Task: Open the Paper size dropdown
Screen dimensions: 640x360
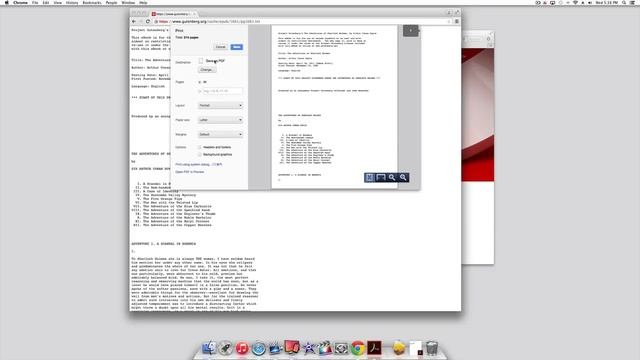Action: 220,120
